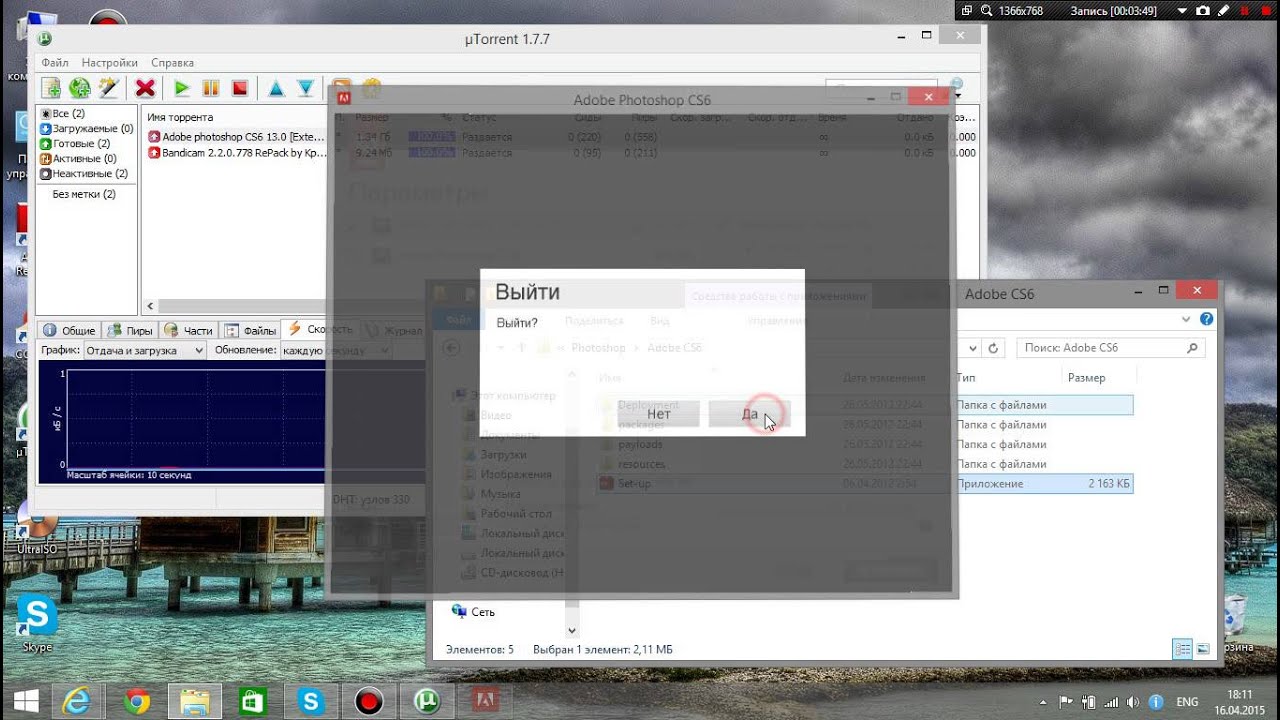Screen dimensions: 1280x720
Task: Show hidden tray icons arrow
Action: coord(1043,702)
